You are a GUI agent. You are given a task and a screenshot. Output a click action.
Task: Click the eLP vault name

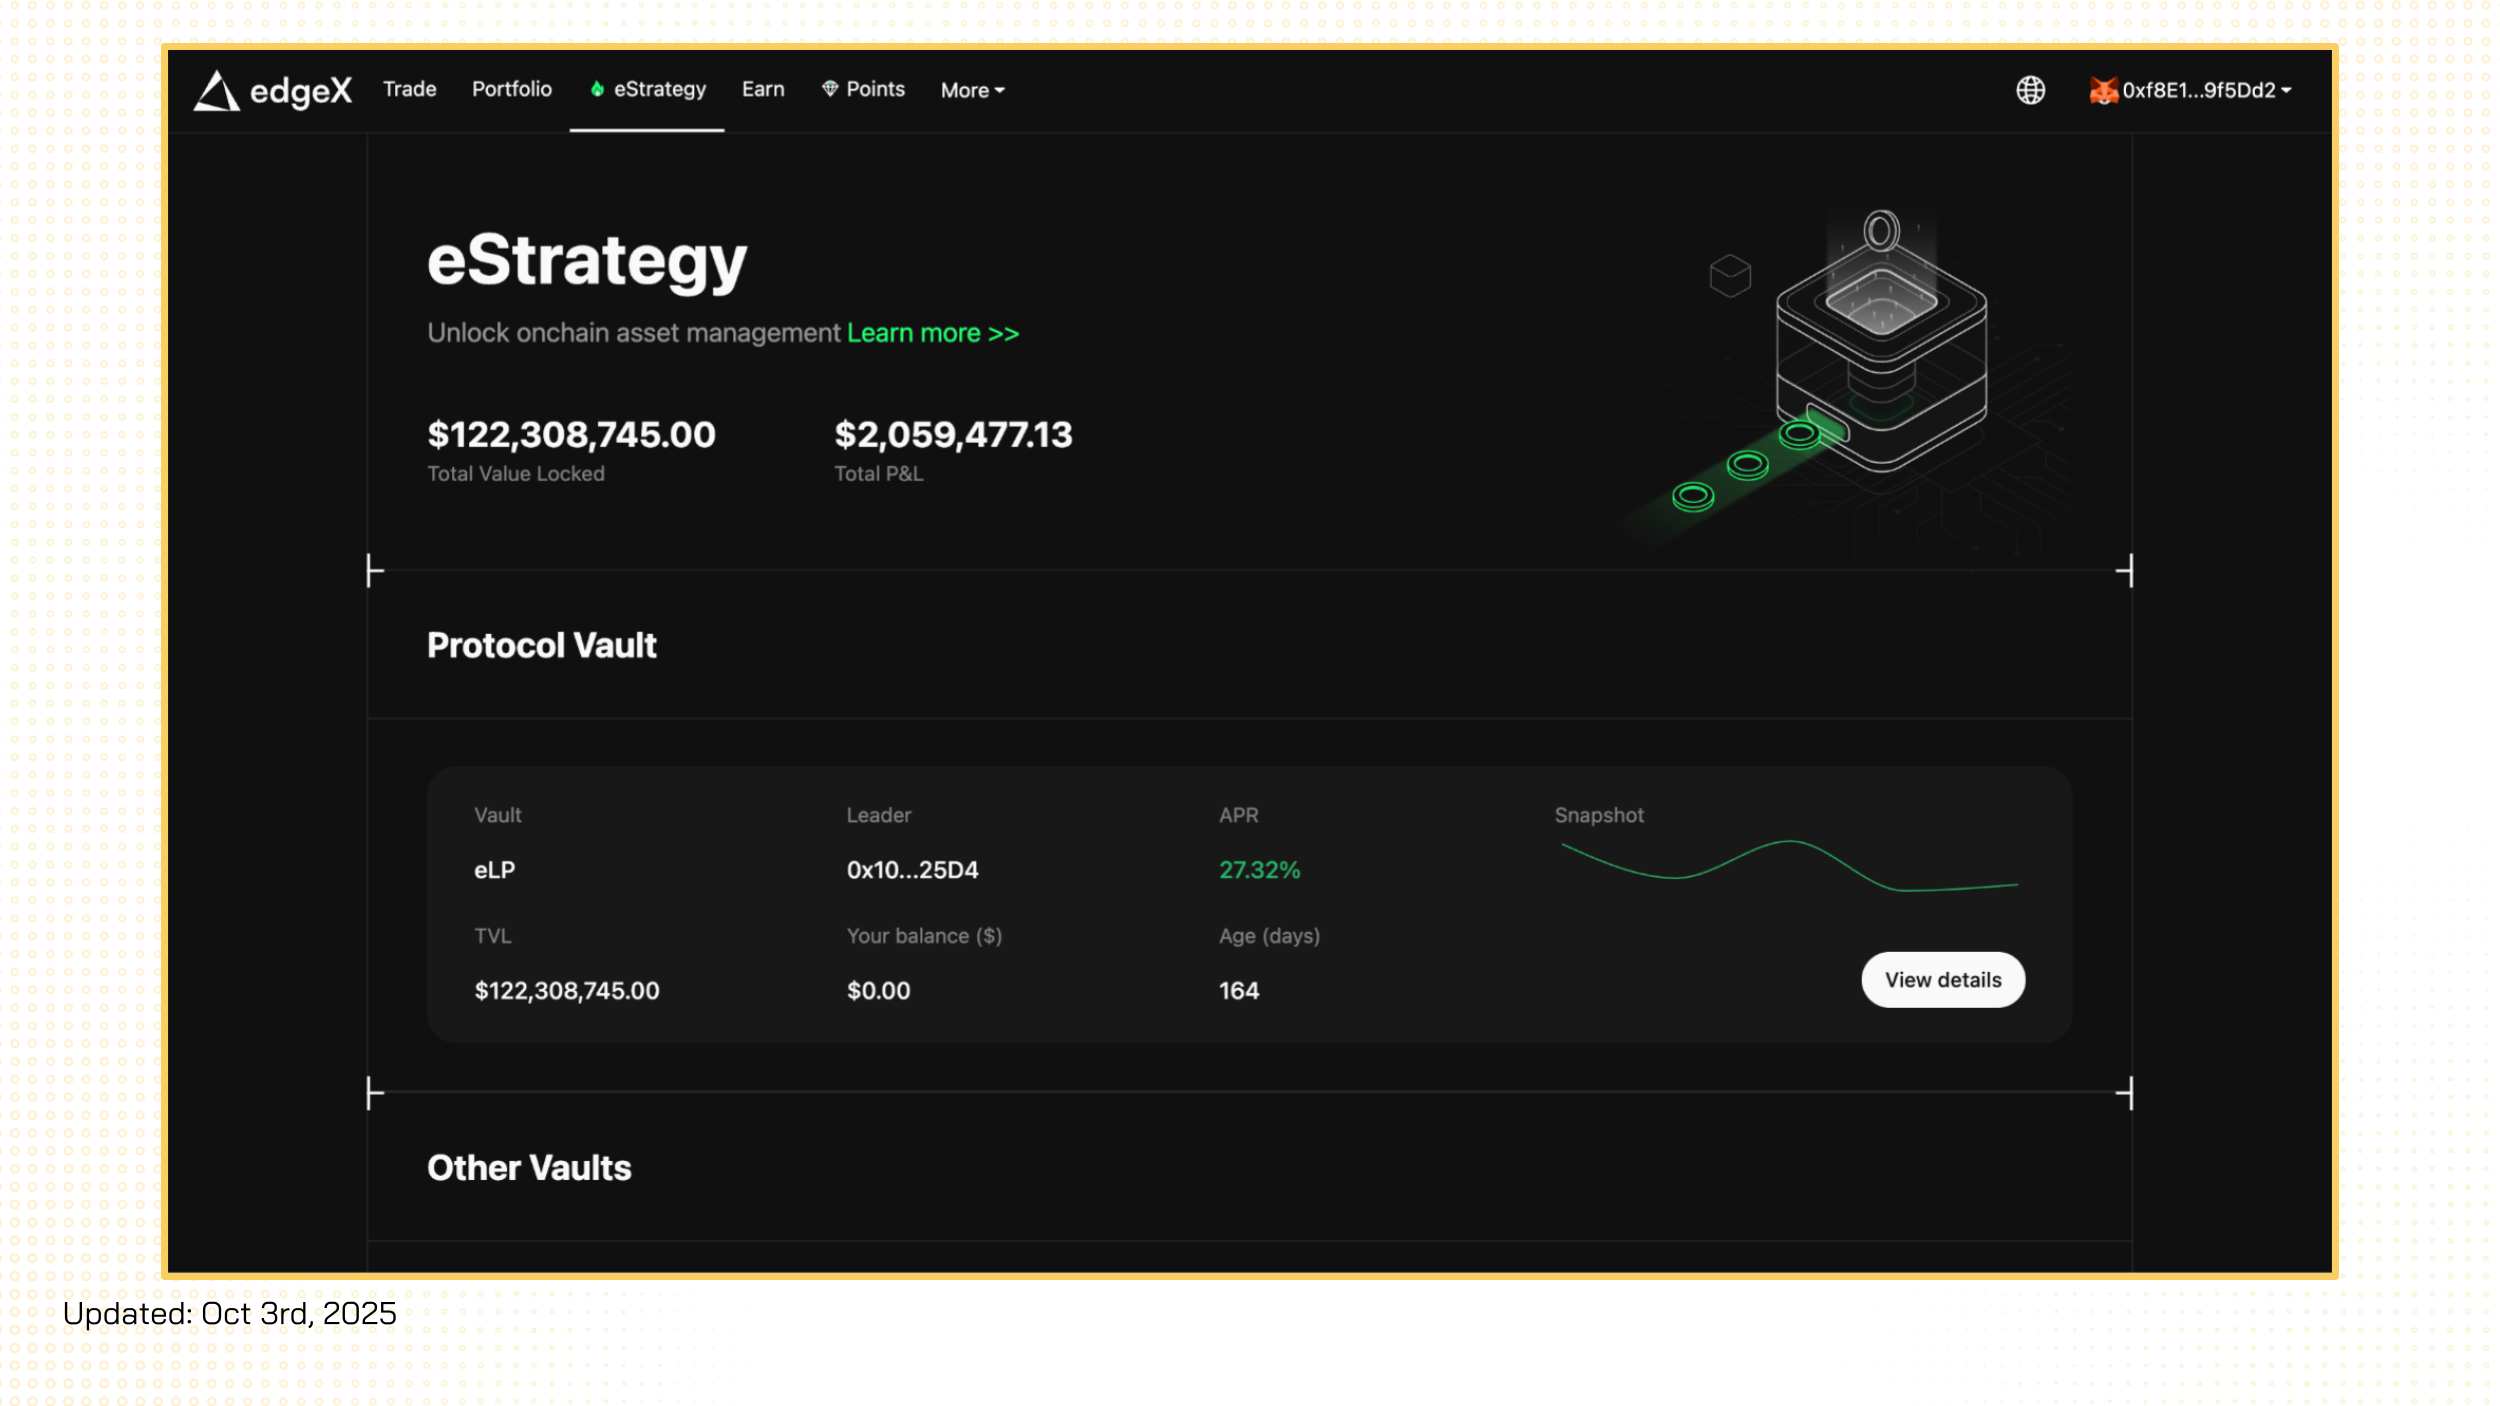494,870
